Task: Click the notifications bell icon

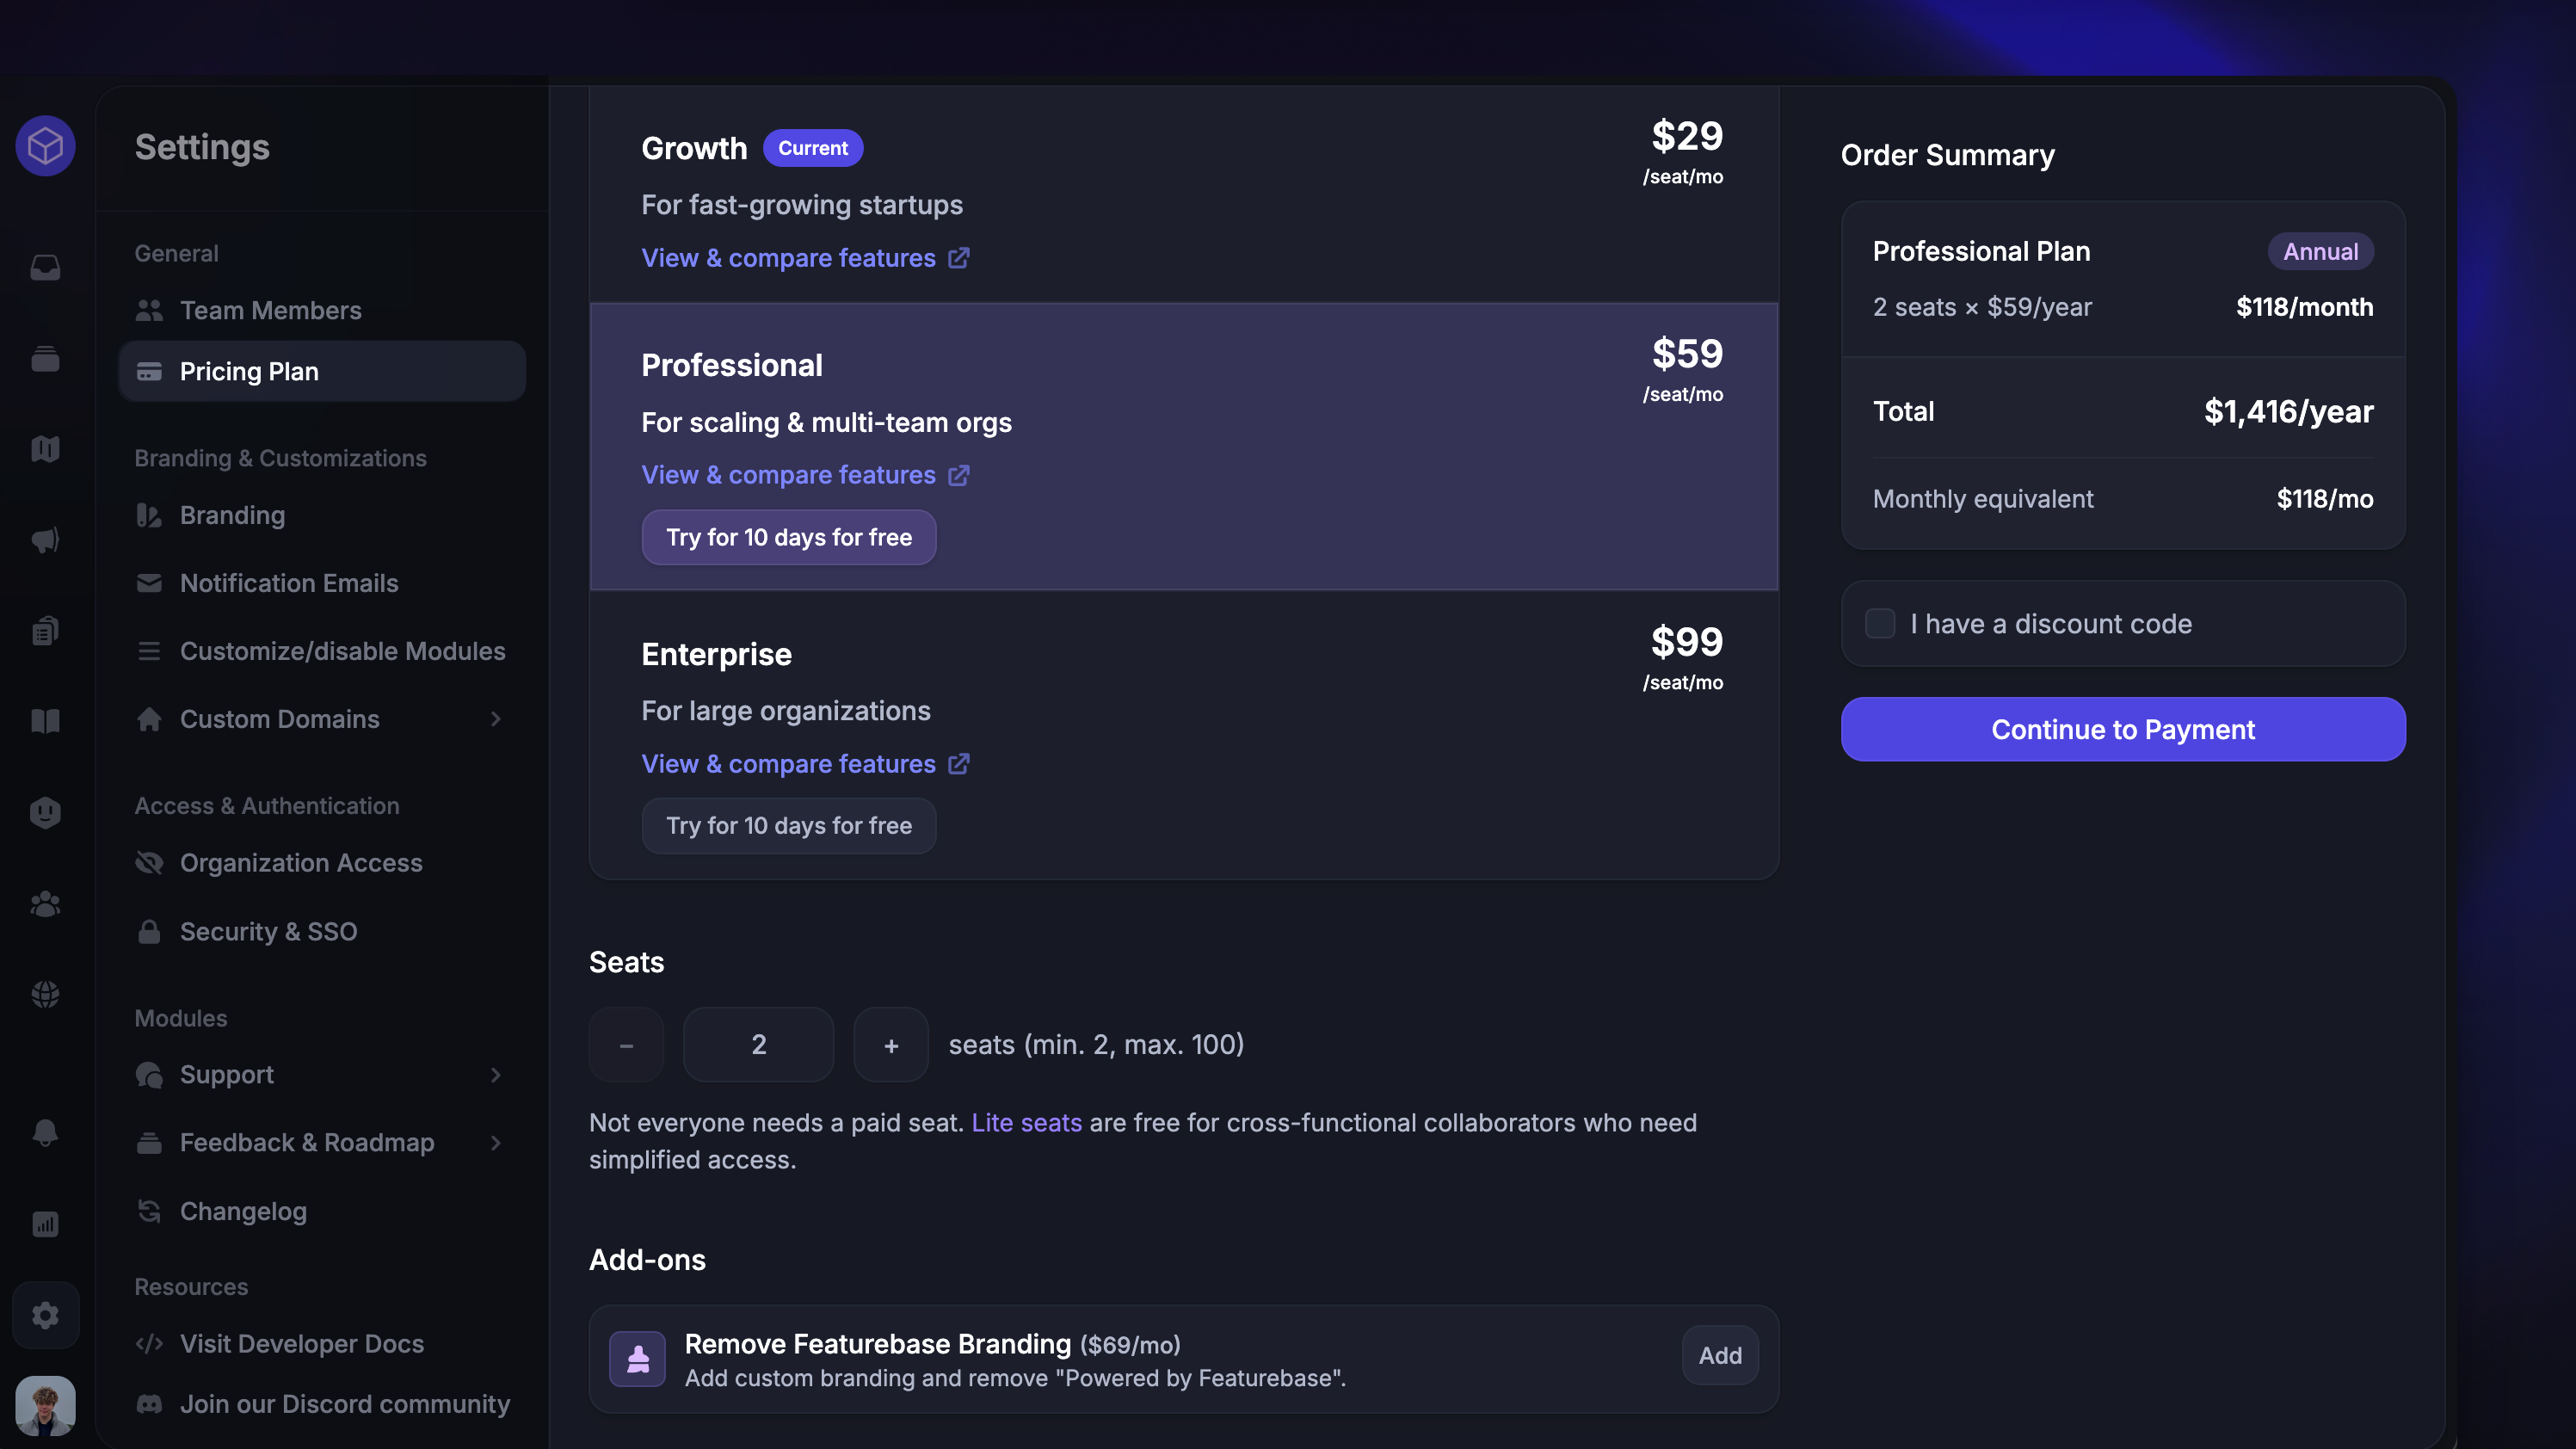Action: pos(45,1132)
